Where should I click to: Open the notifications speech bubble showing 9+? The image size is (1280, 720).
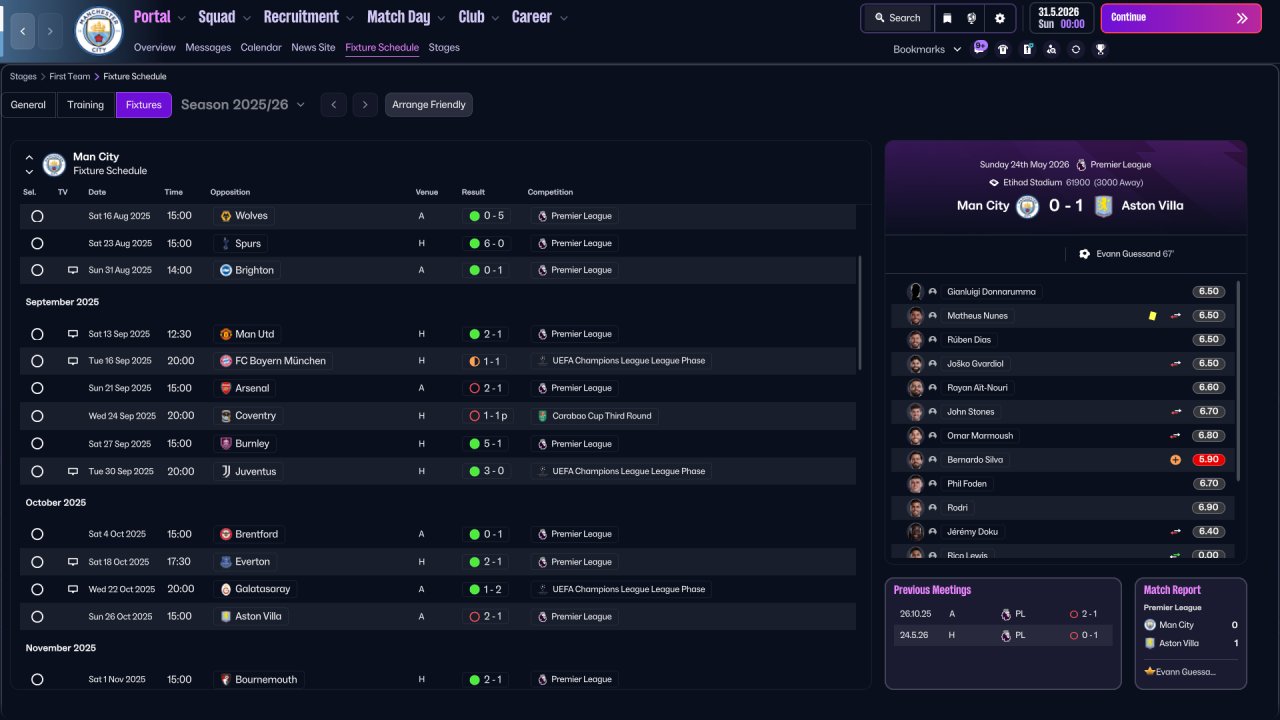(979, 48)
